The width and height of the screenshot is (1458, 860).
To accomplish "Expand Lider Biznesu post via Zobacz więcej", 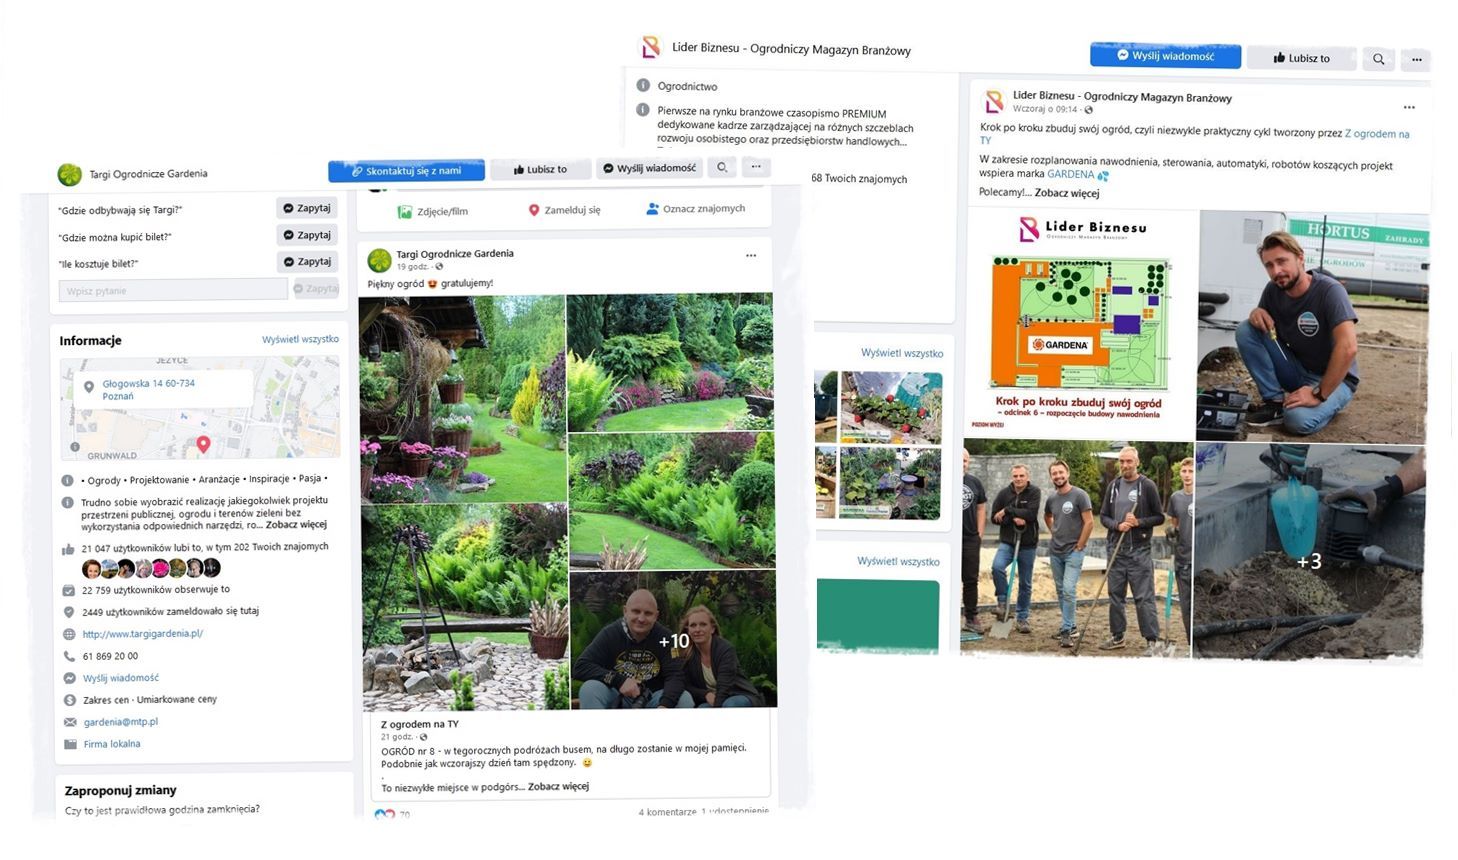I will pos(1067,193).
